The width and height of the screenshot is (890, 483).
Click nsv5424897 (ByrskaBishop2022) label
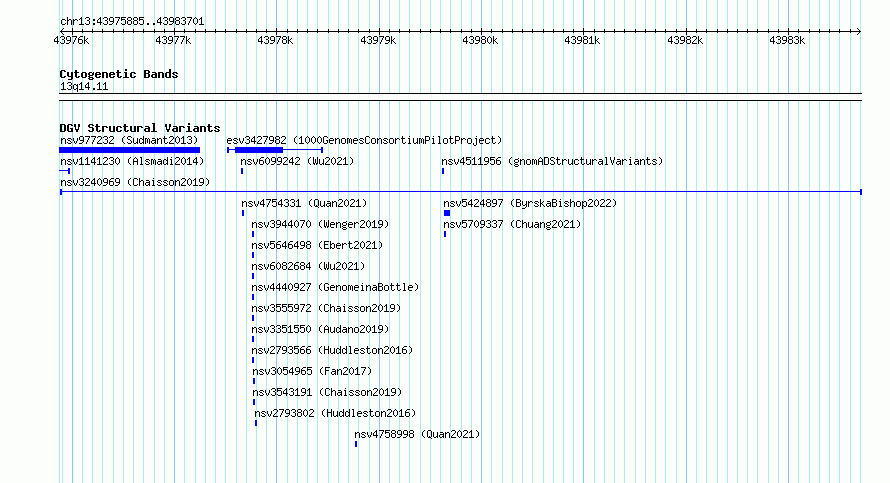click(530, 203)
